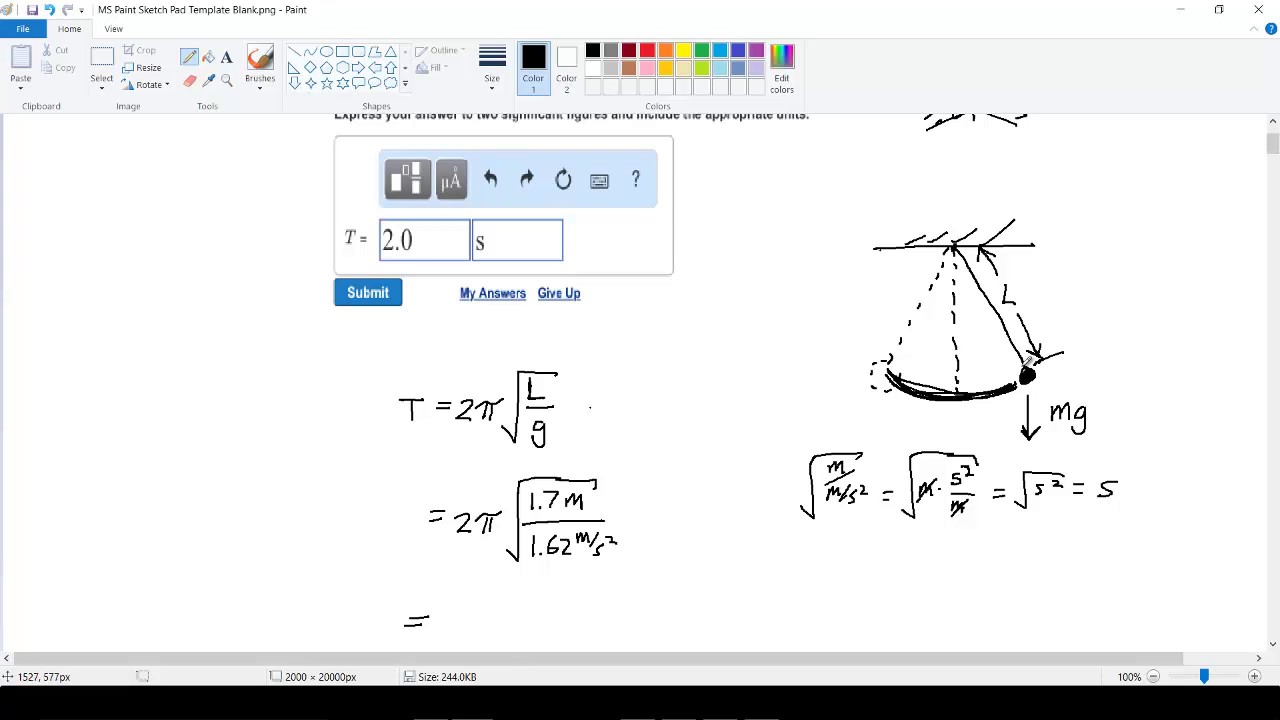The image size is (1280, 720).
Task: Select the Color picker eyedropper tool
Action: coord(208,81)
